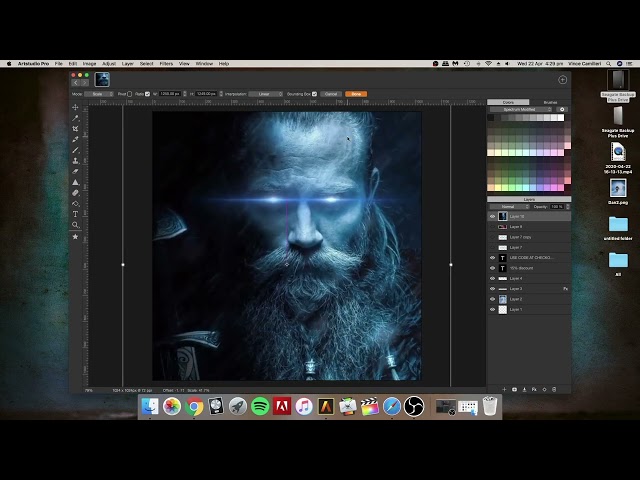The height and width of the screenshot is (480, 640).
Task: Show Layer 8 via visibility slot
Action: point(493,227)
